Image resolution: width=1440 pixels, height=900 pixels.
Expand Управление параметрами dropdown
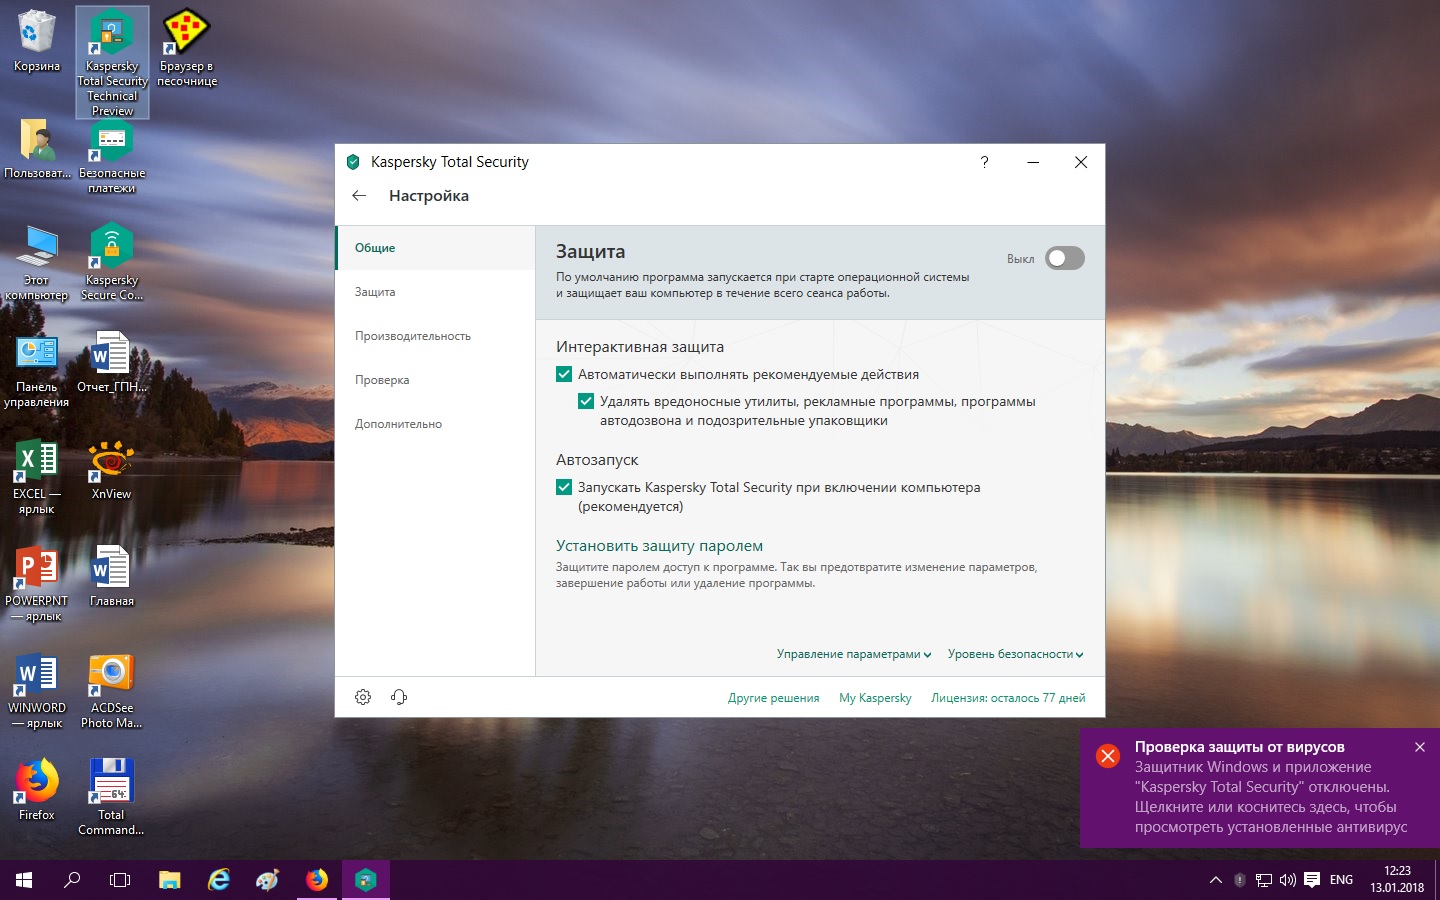pos(853,654)
